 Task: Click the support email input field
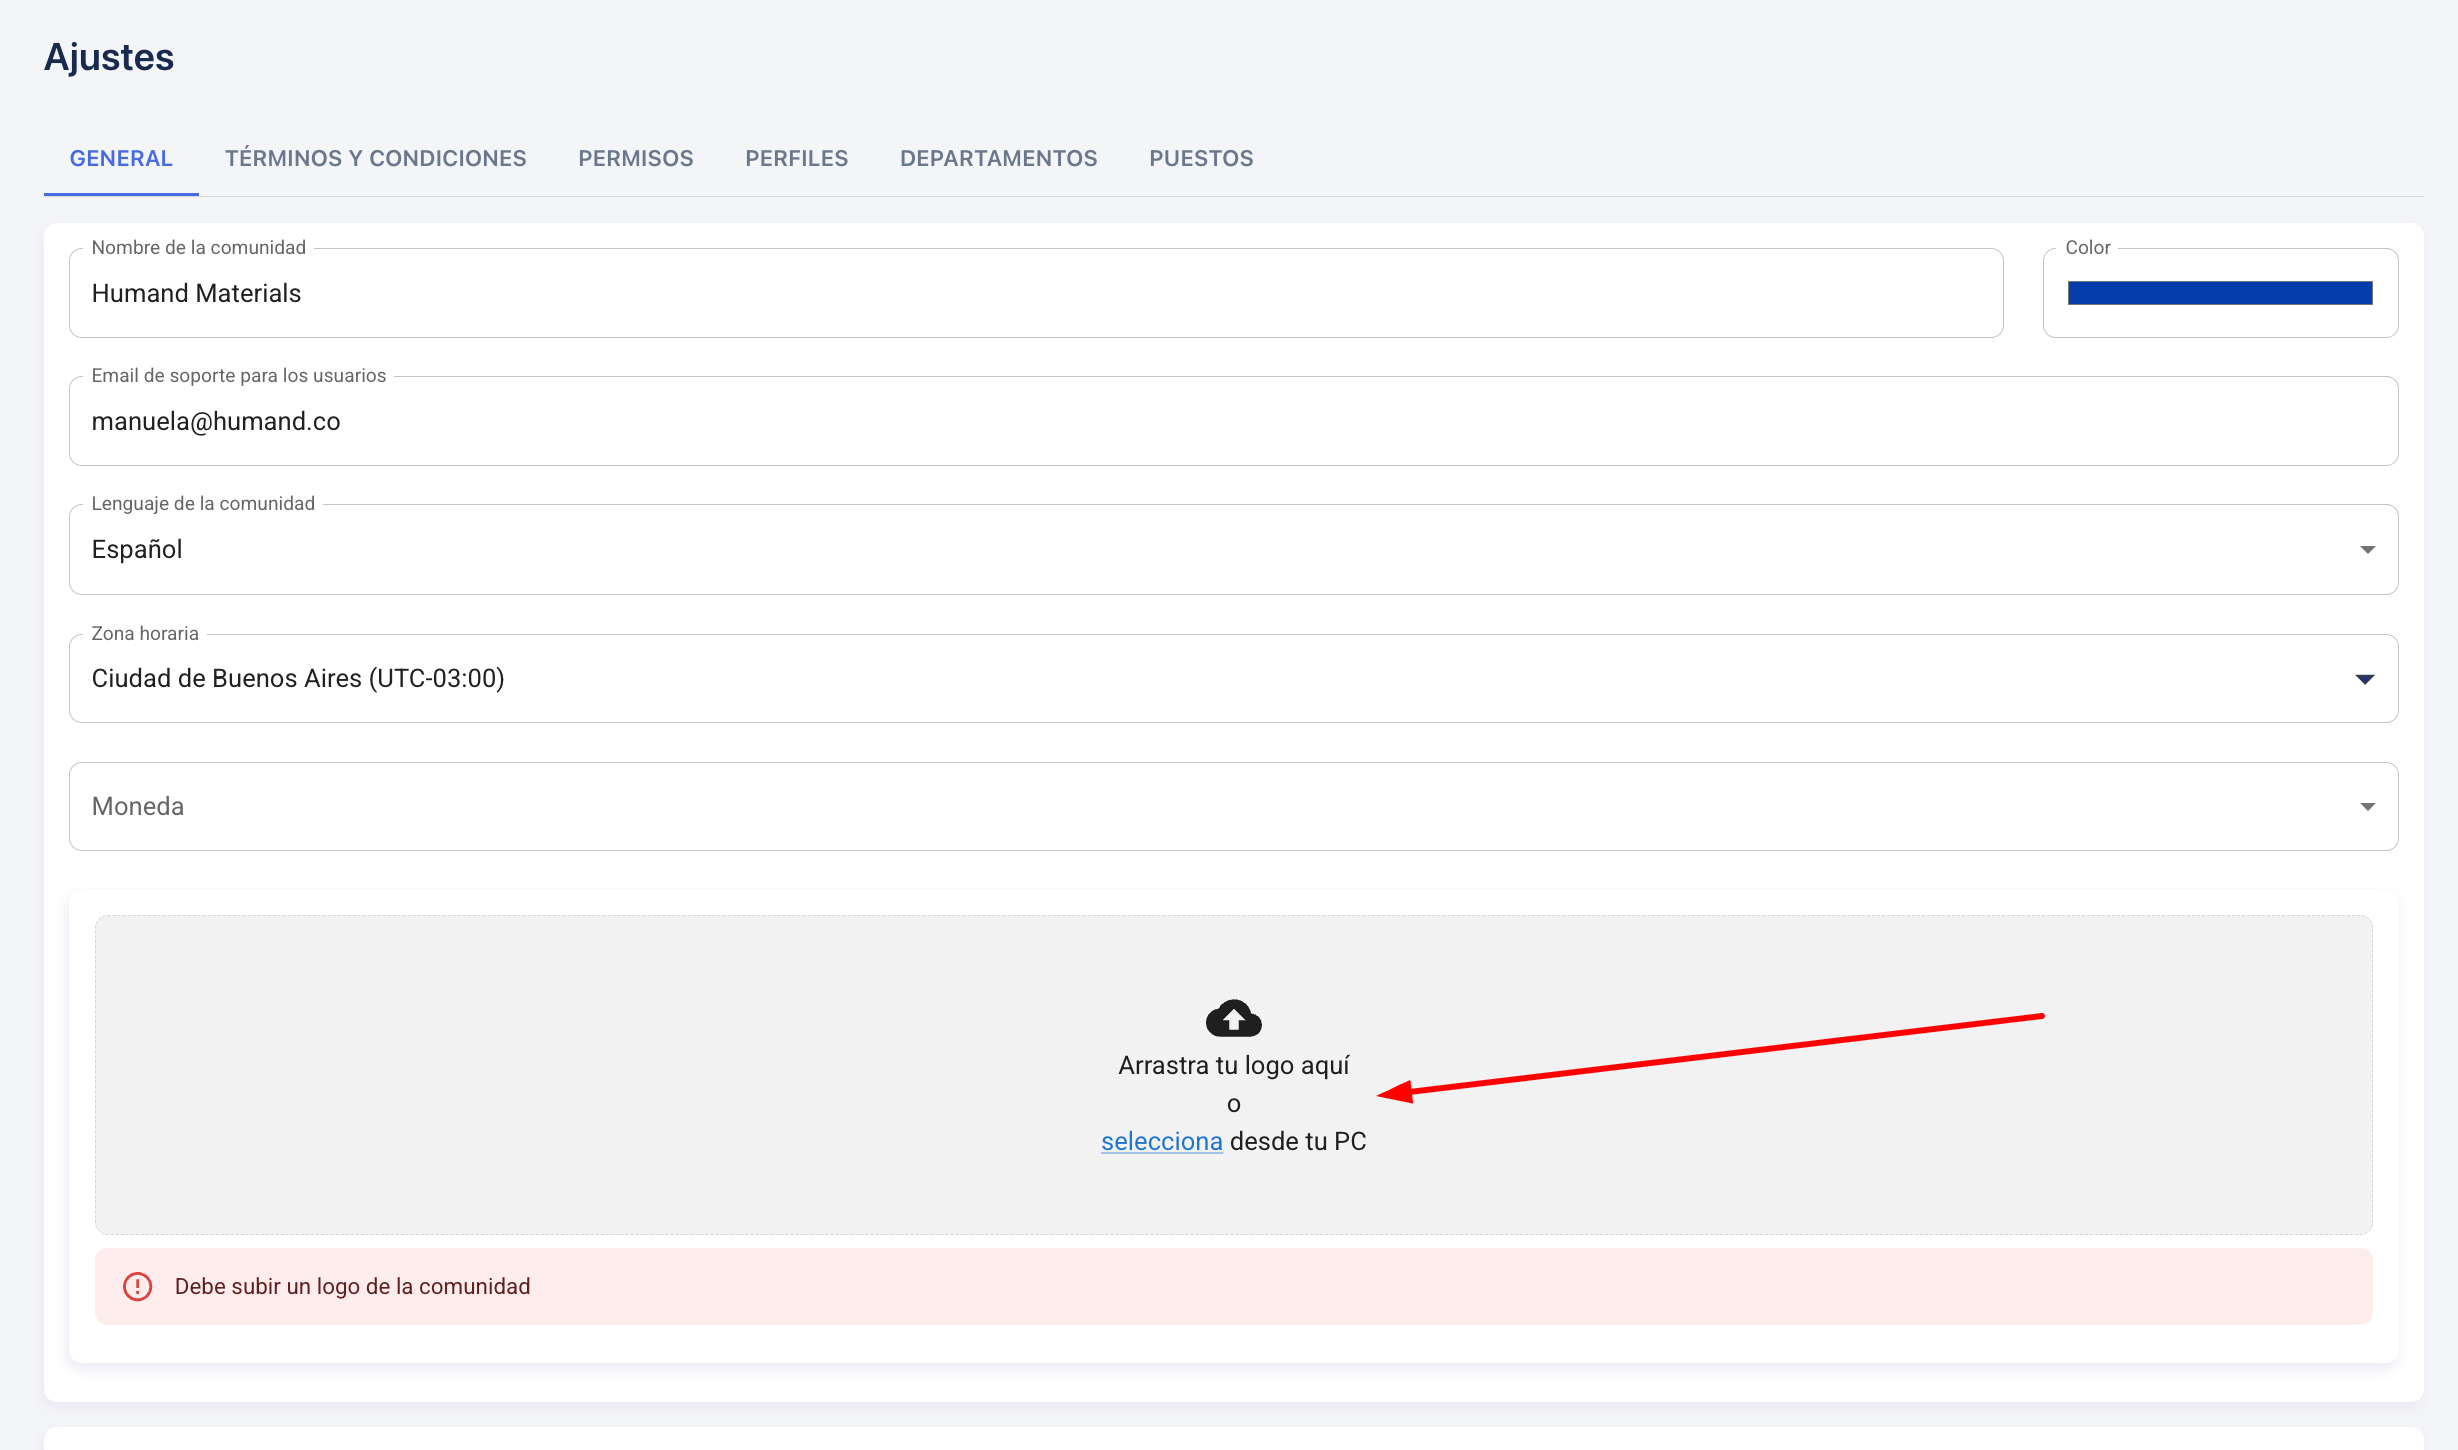tap(1232, 421)
